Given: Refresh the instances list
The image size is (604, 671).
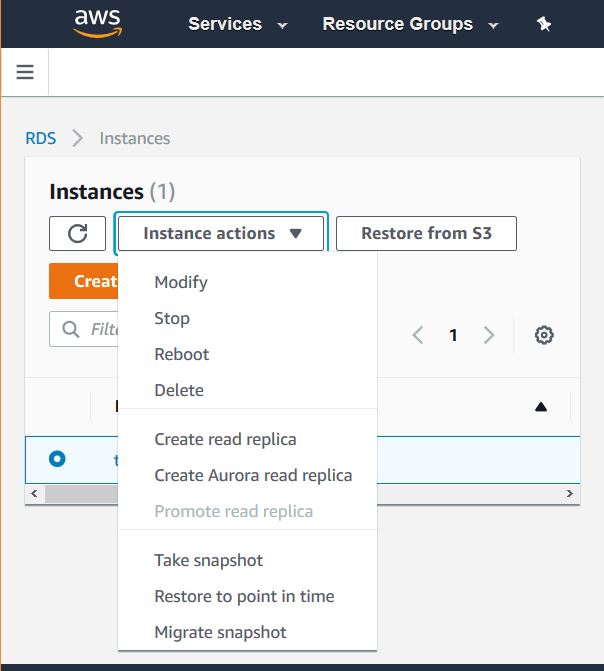Looking at the screenshot, I should coord(78,233).
